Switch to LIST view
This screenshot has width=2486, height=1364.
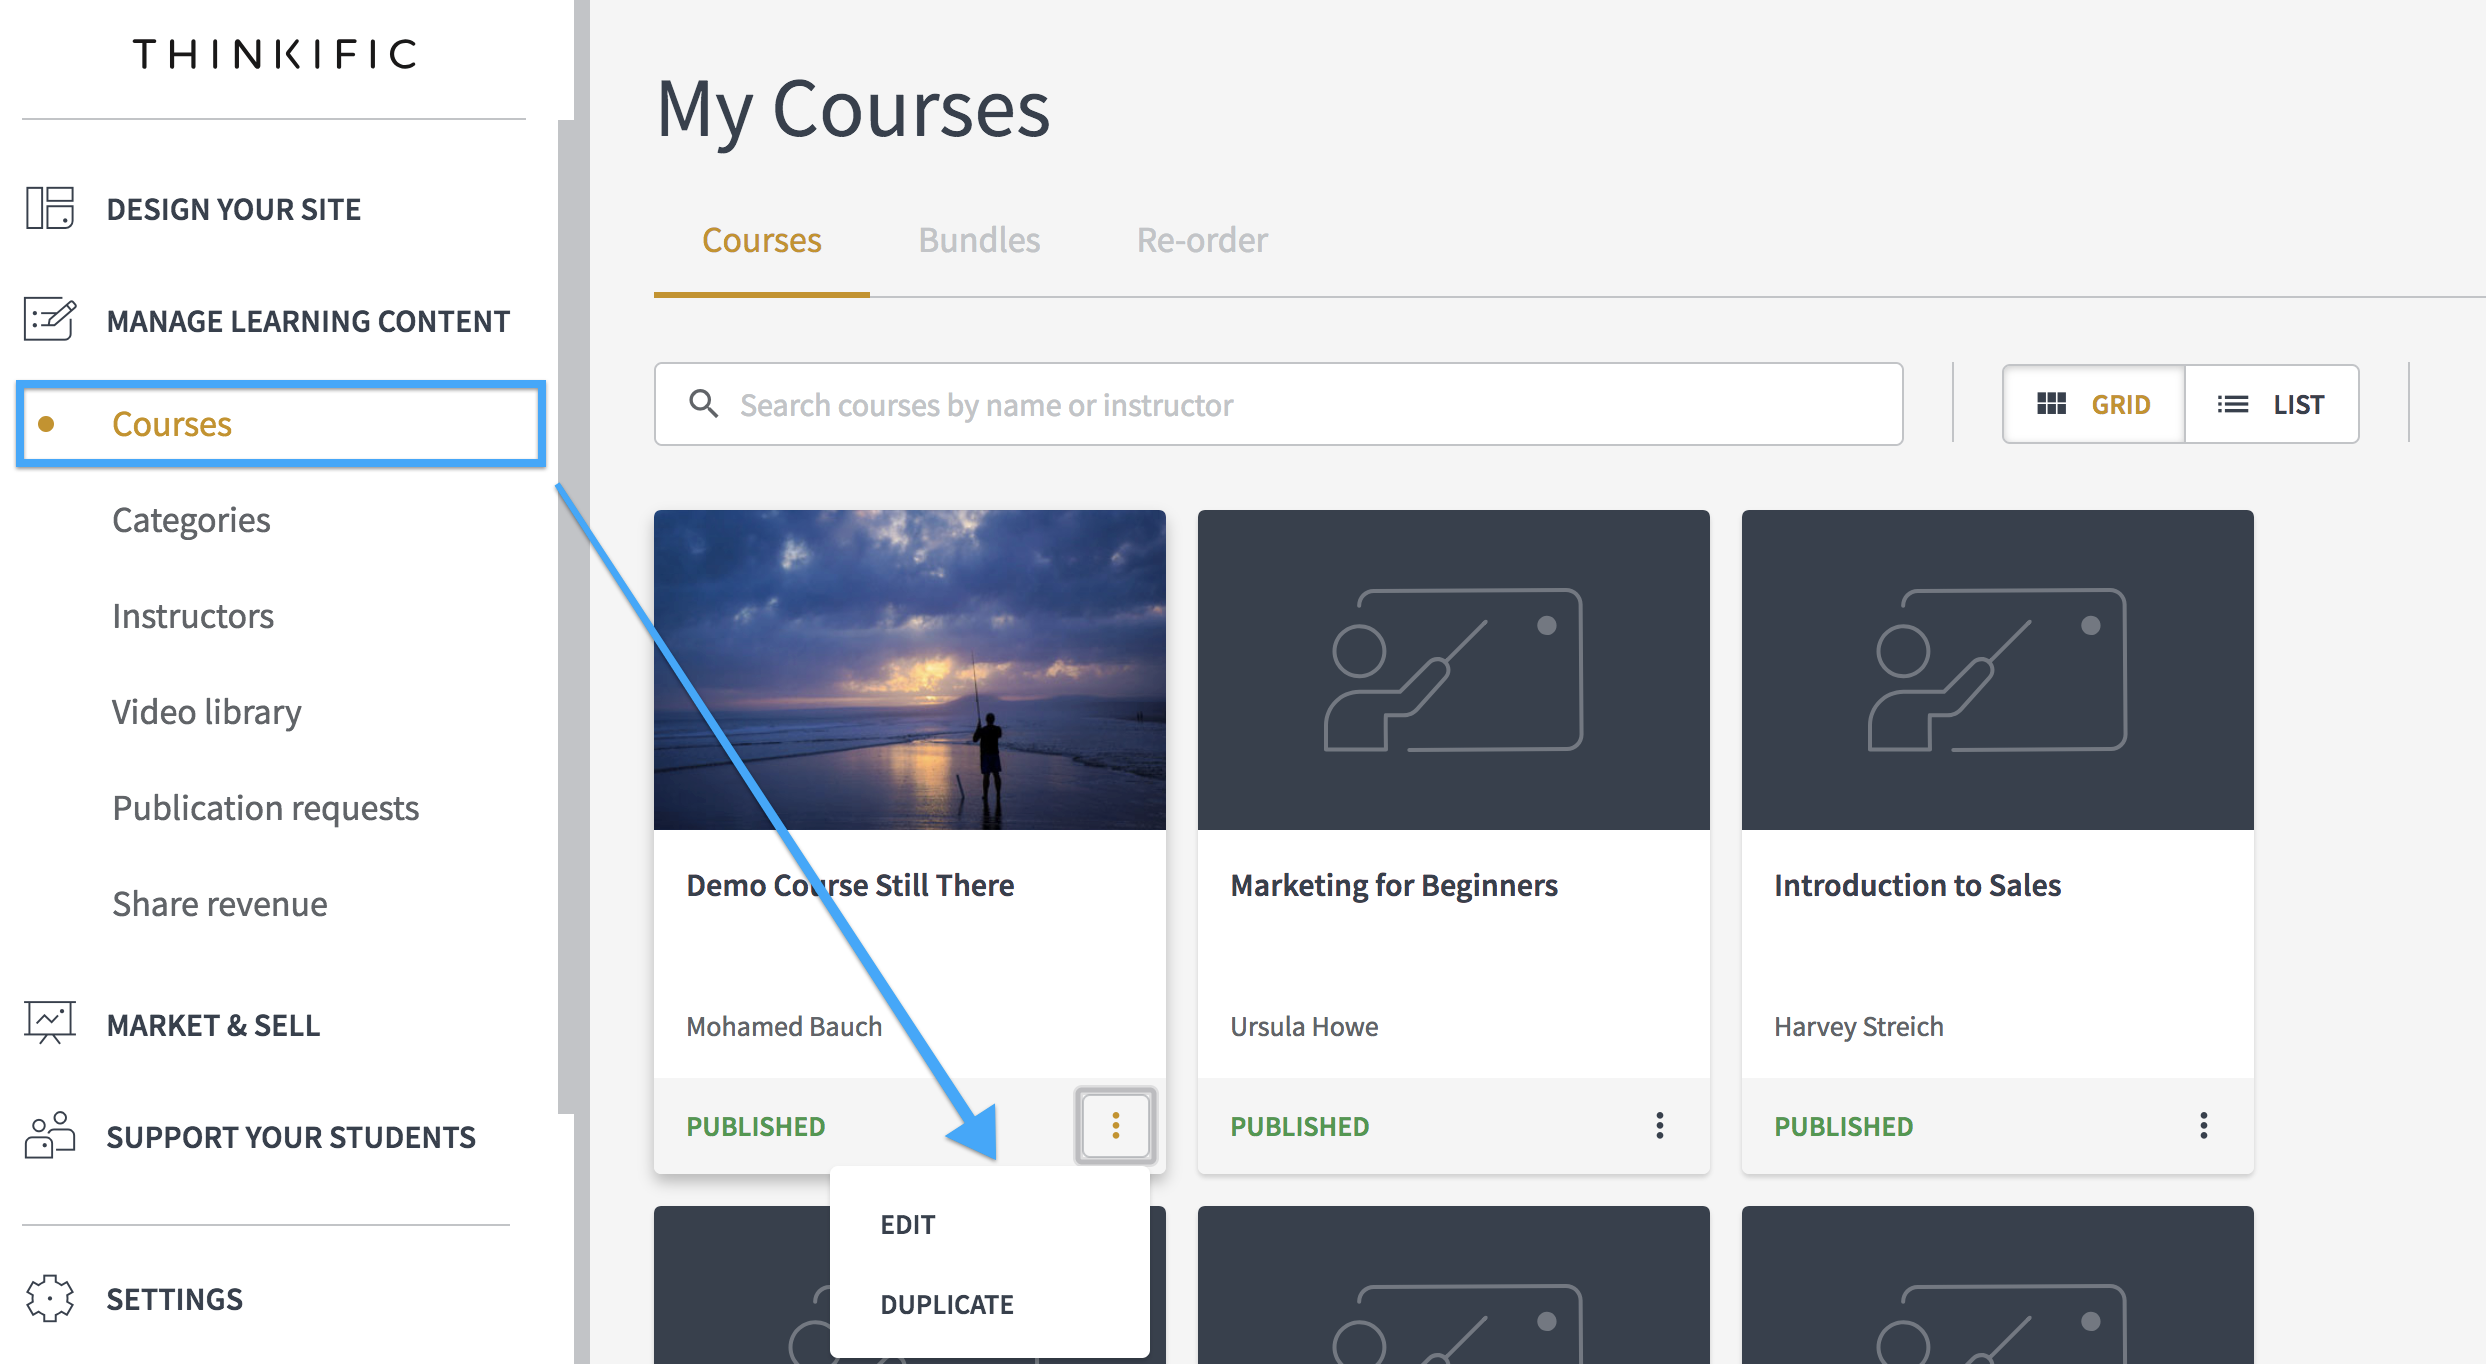[2272, 404]
